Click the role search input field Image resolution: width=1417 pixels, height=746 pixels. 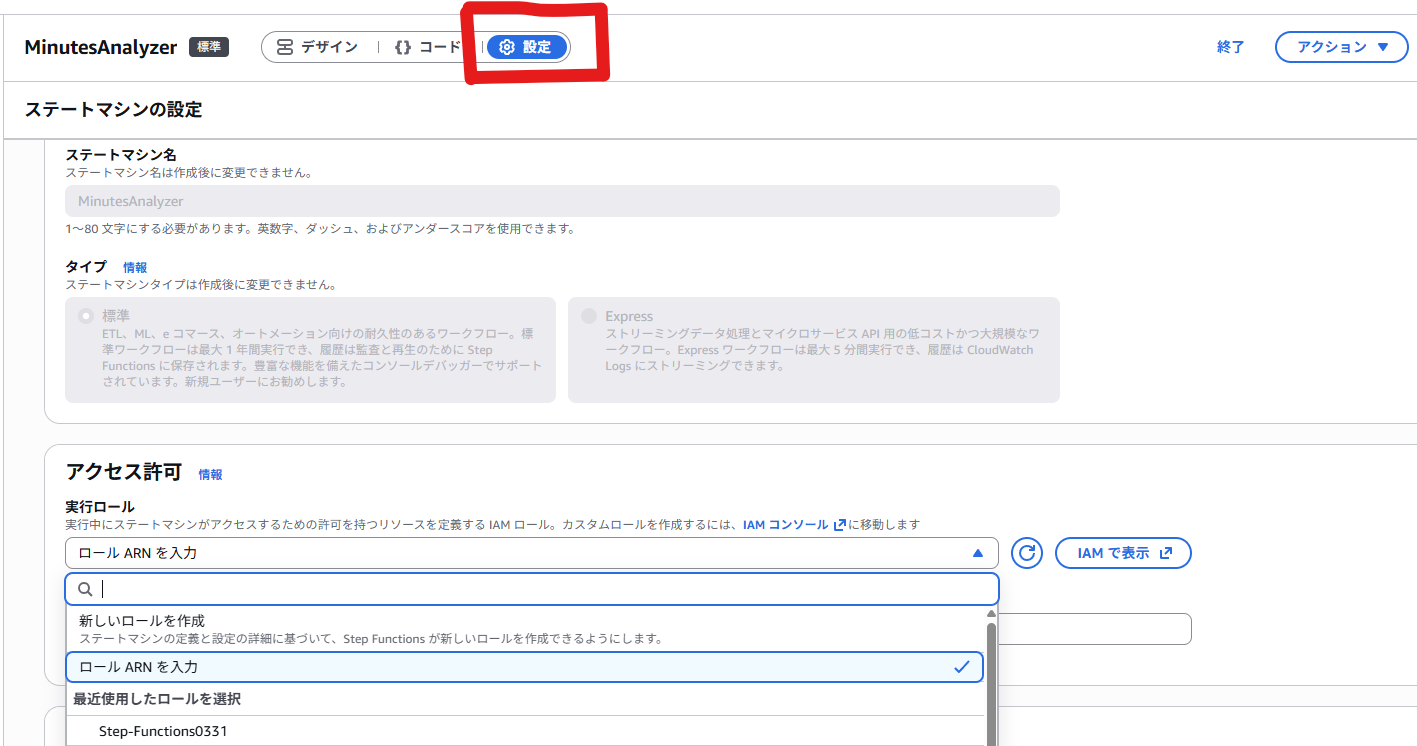click(x=532, y=589)
